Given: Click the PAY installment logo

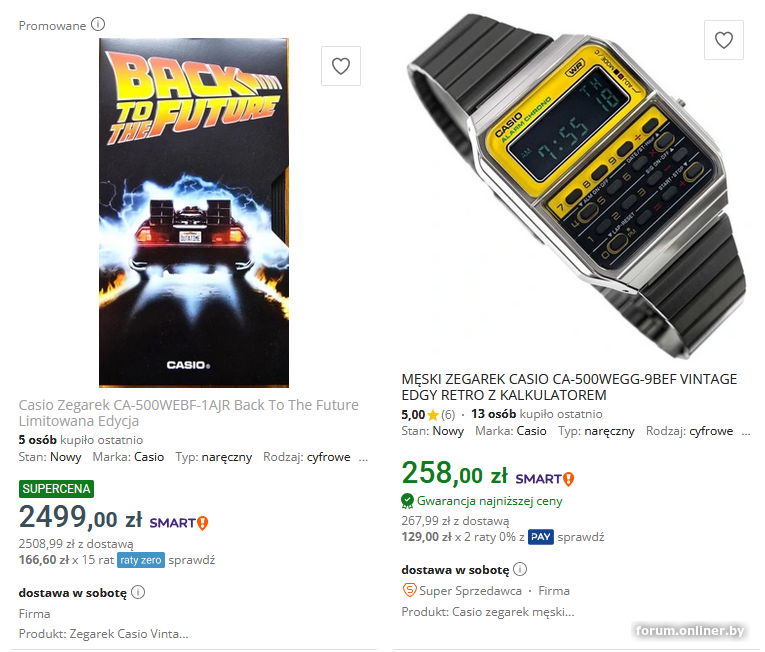Looking at the screenshot, I should 541,537.
